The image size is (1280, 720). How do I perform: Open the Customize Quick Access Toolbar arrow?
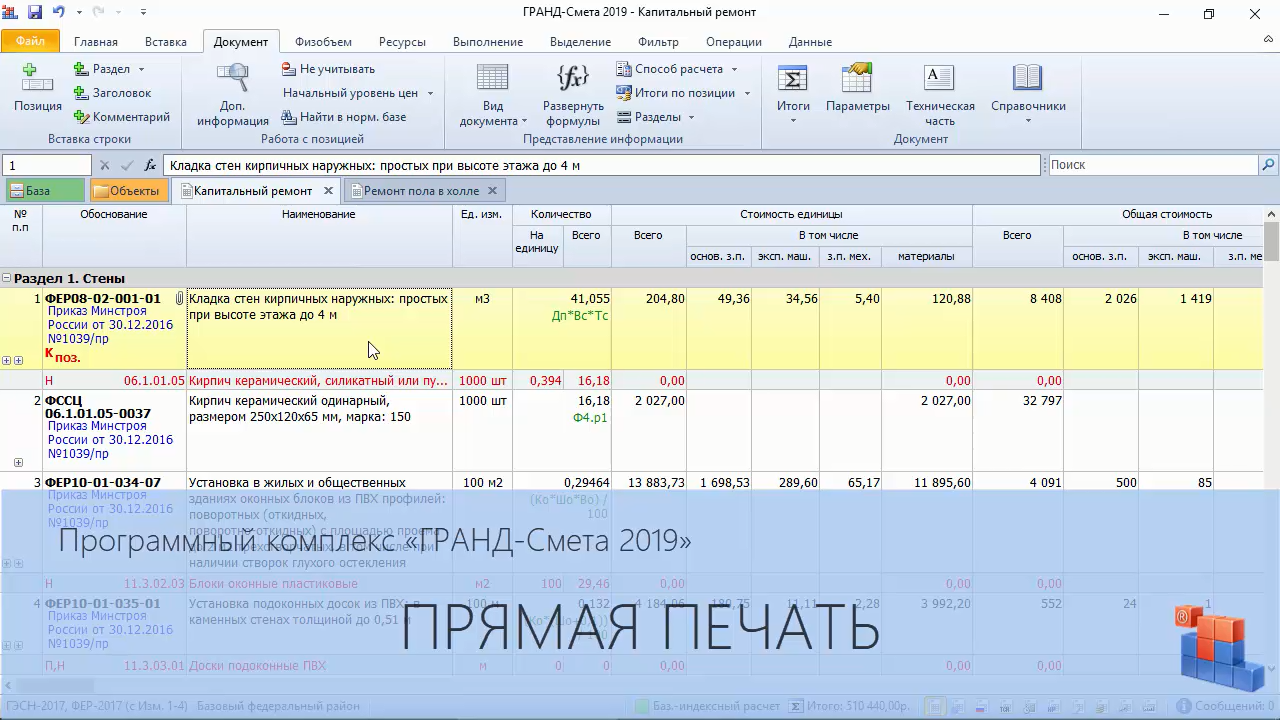[x=143, y=13]
